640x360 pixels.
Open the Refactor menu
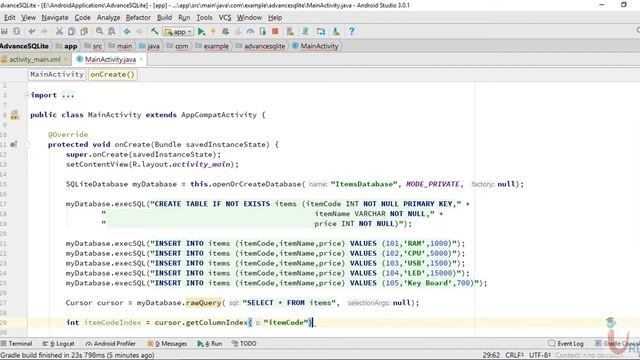tap(138, 18)
